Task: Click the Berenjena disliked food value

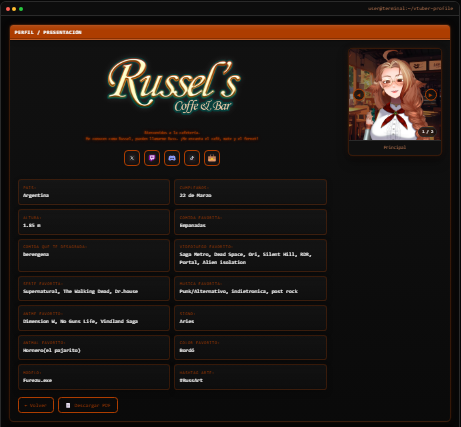Action: point(36,254)
